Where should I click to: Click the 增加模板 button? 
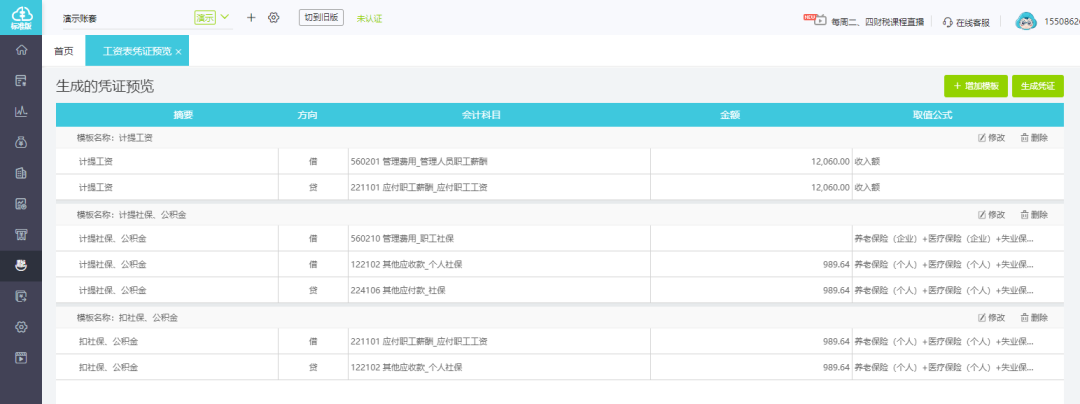click(976, 87)
